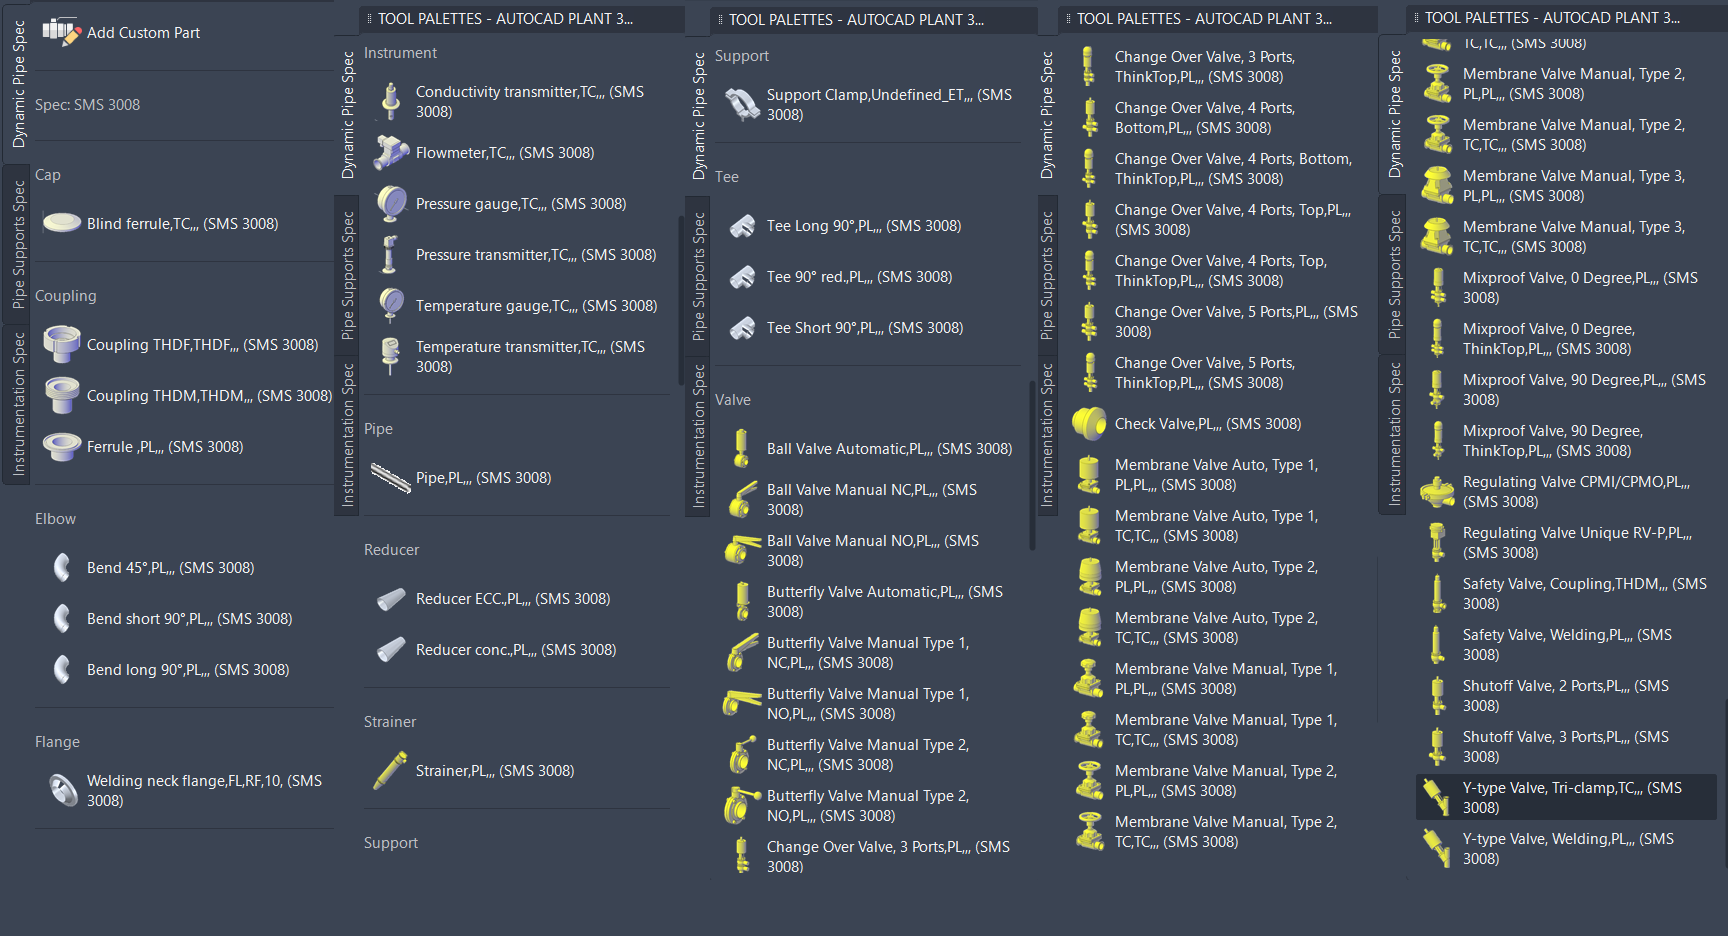Select the Temperature transmitter,TC icon
1728x936 pixels.
coord(390,356)
